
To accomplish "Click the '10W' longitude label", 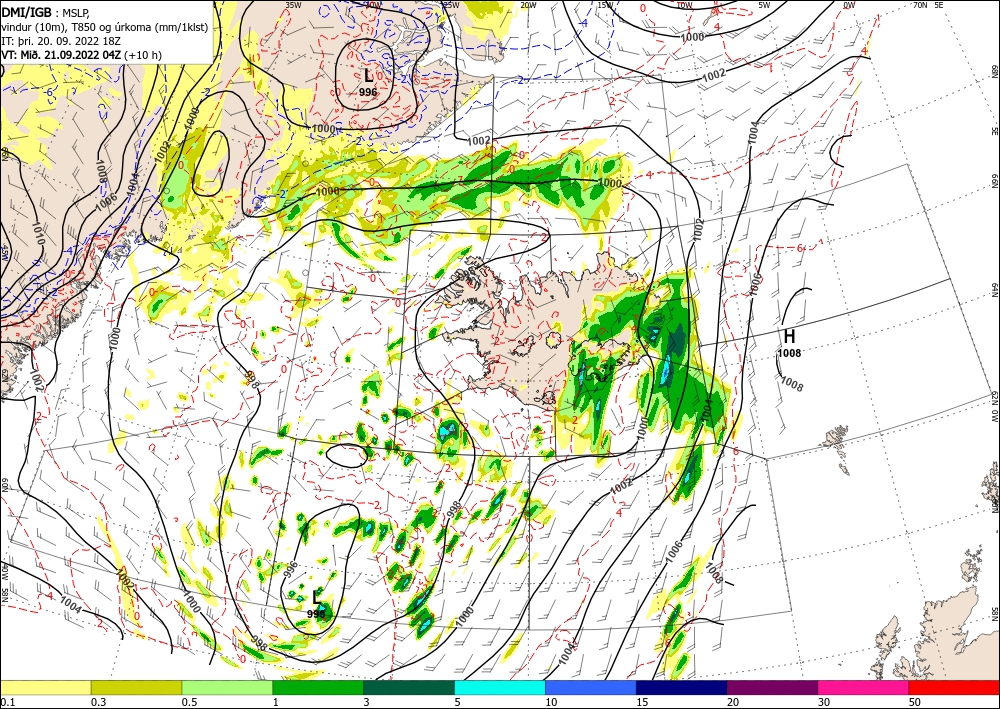I will coord(684,5).
